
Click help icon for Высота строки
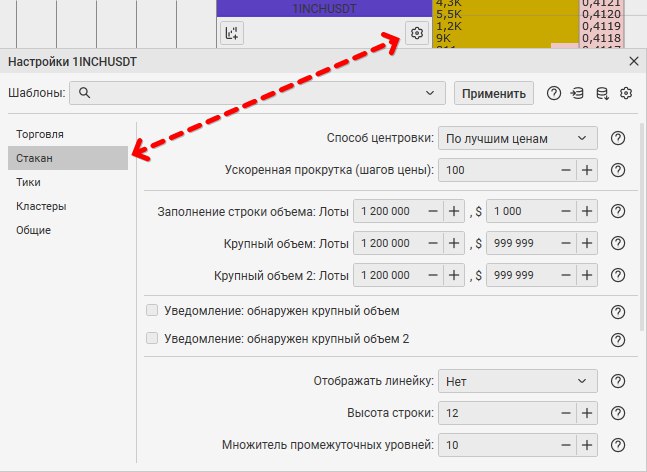point(617,413)
